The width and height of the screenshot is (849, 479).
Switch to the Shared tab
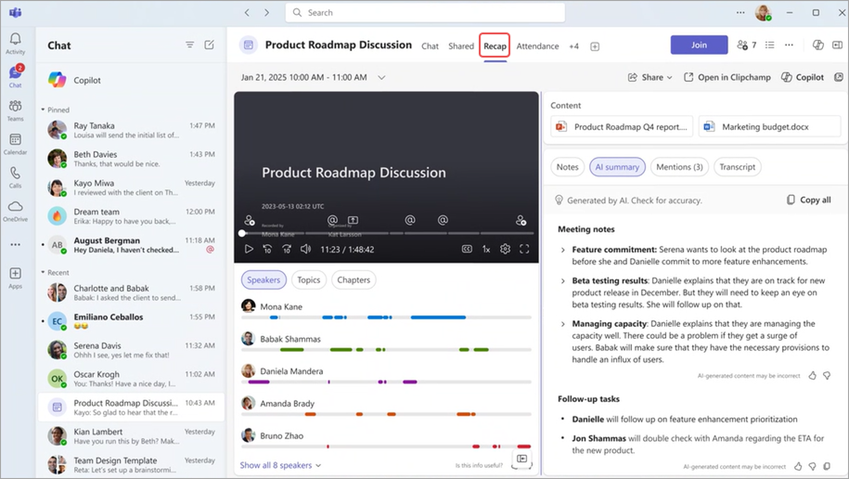coord(461,47)
